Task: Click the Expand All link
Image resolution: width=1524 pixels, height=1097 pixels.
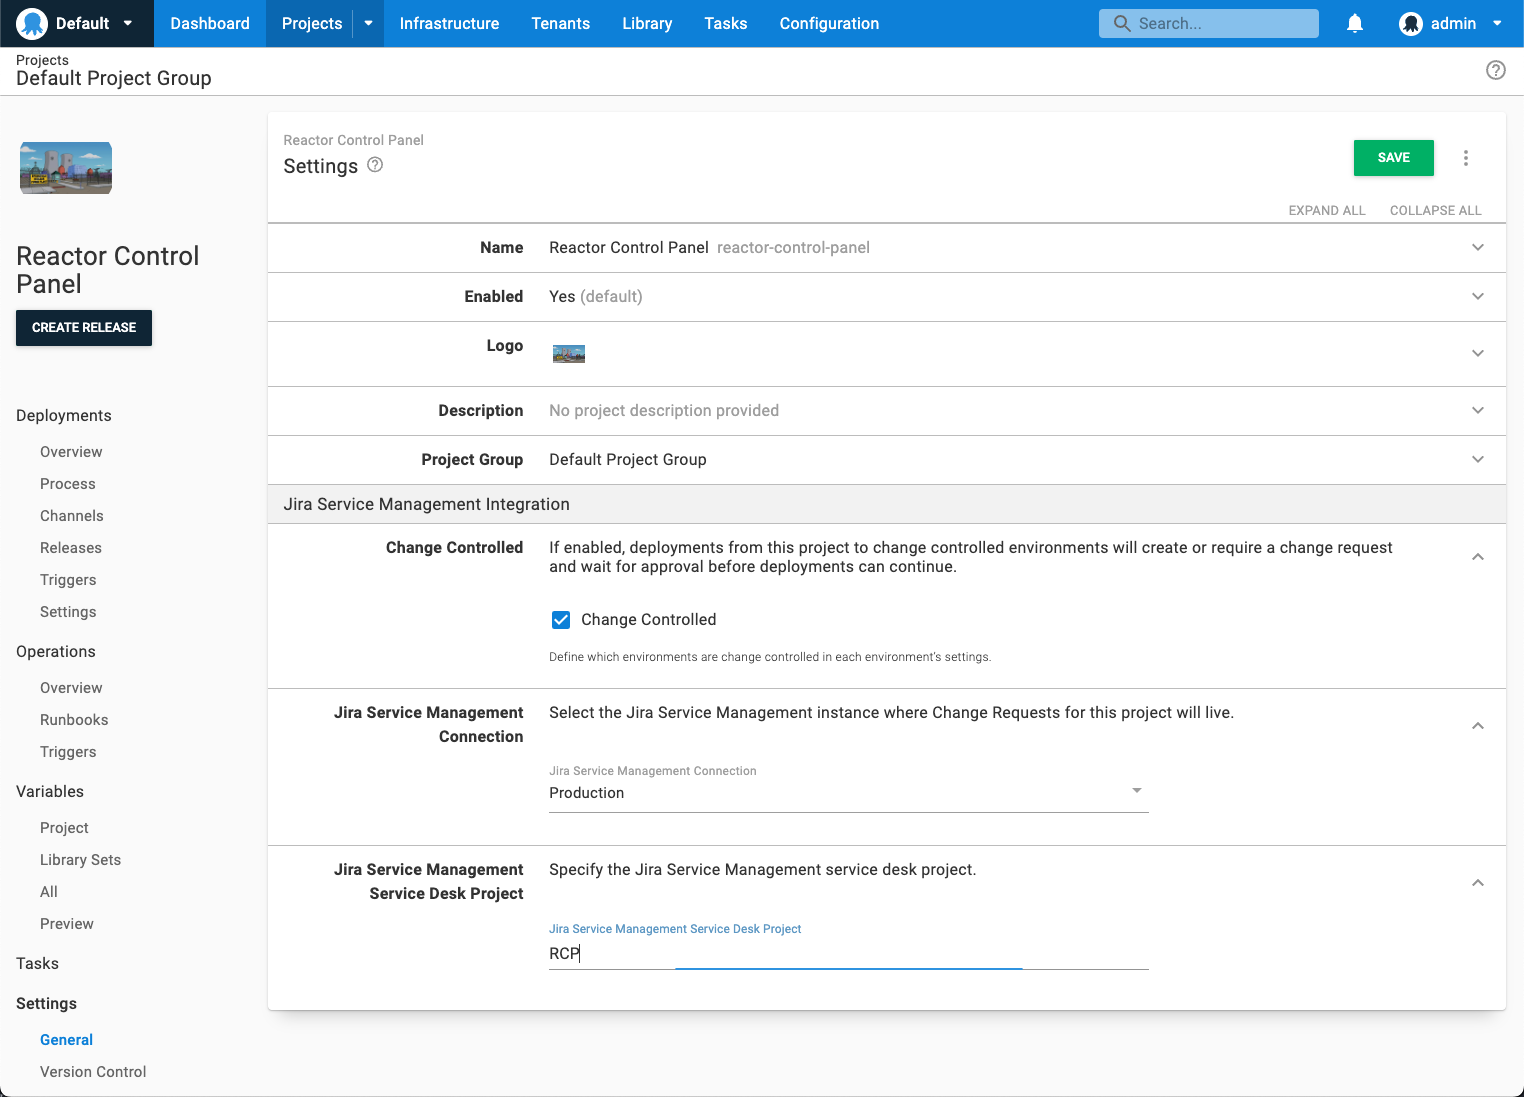Action: coord(1327,210)
